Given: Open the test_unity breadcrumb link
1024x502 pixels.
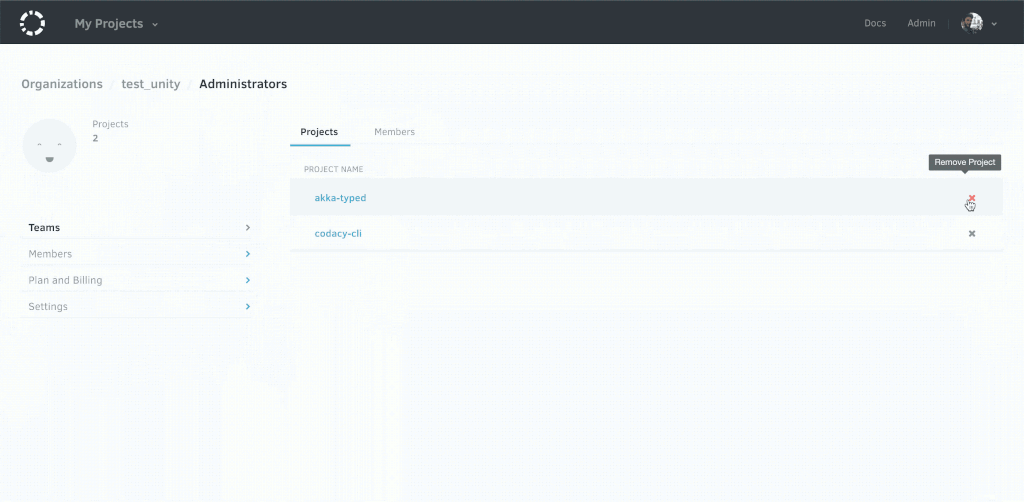Looking at the screenshot, I should [x=151, y=84].
